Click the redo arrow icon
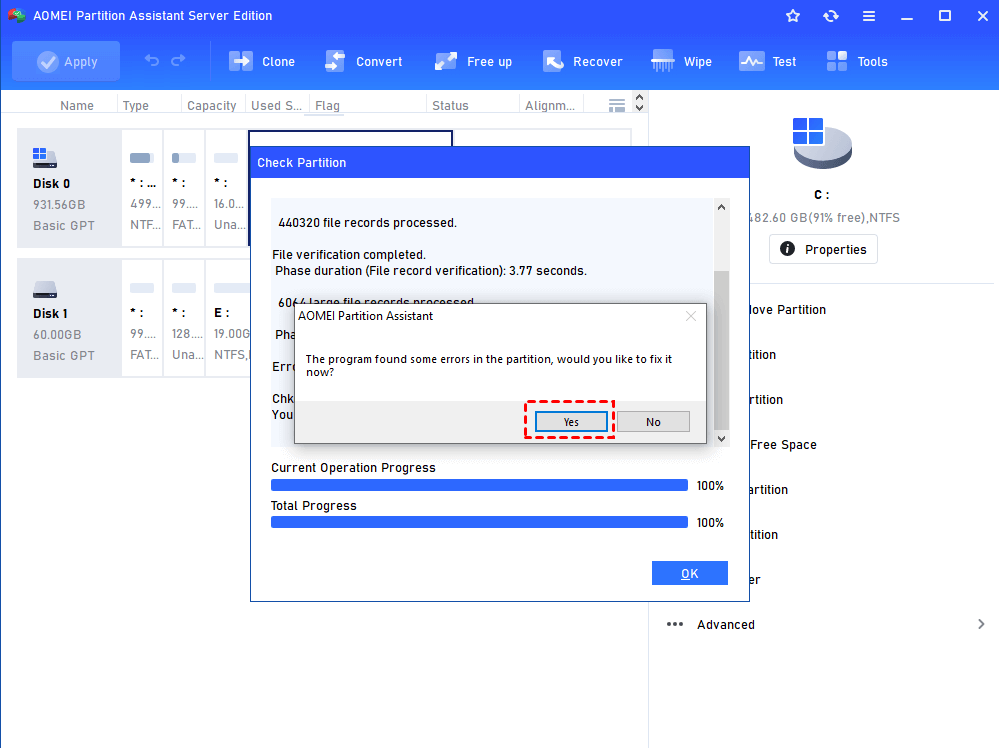Screen dimensions: 999x748 coord(178,61)
